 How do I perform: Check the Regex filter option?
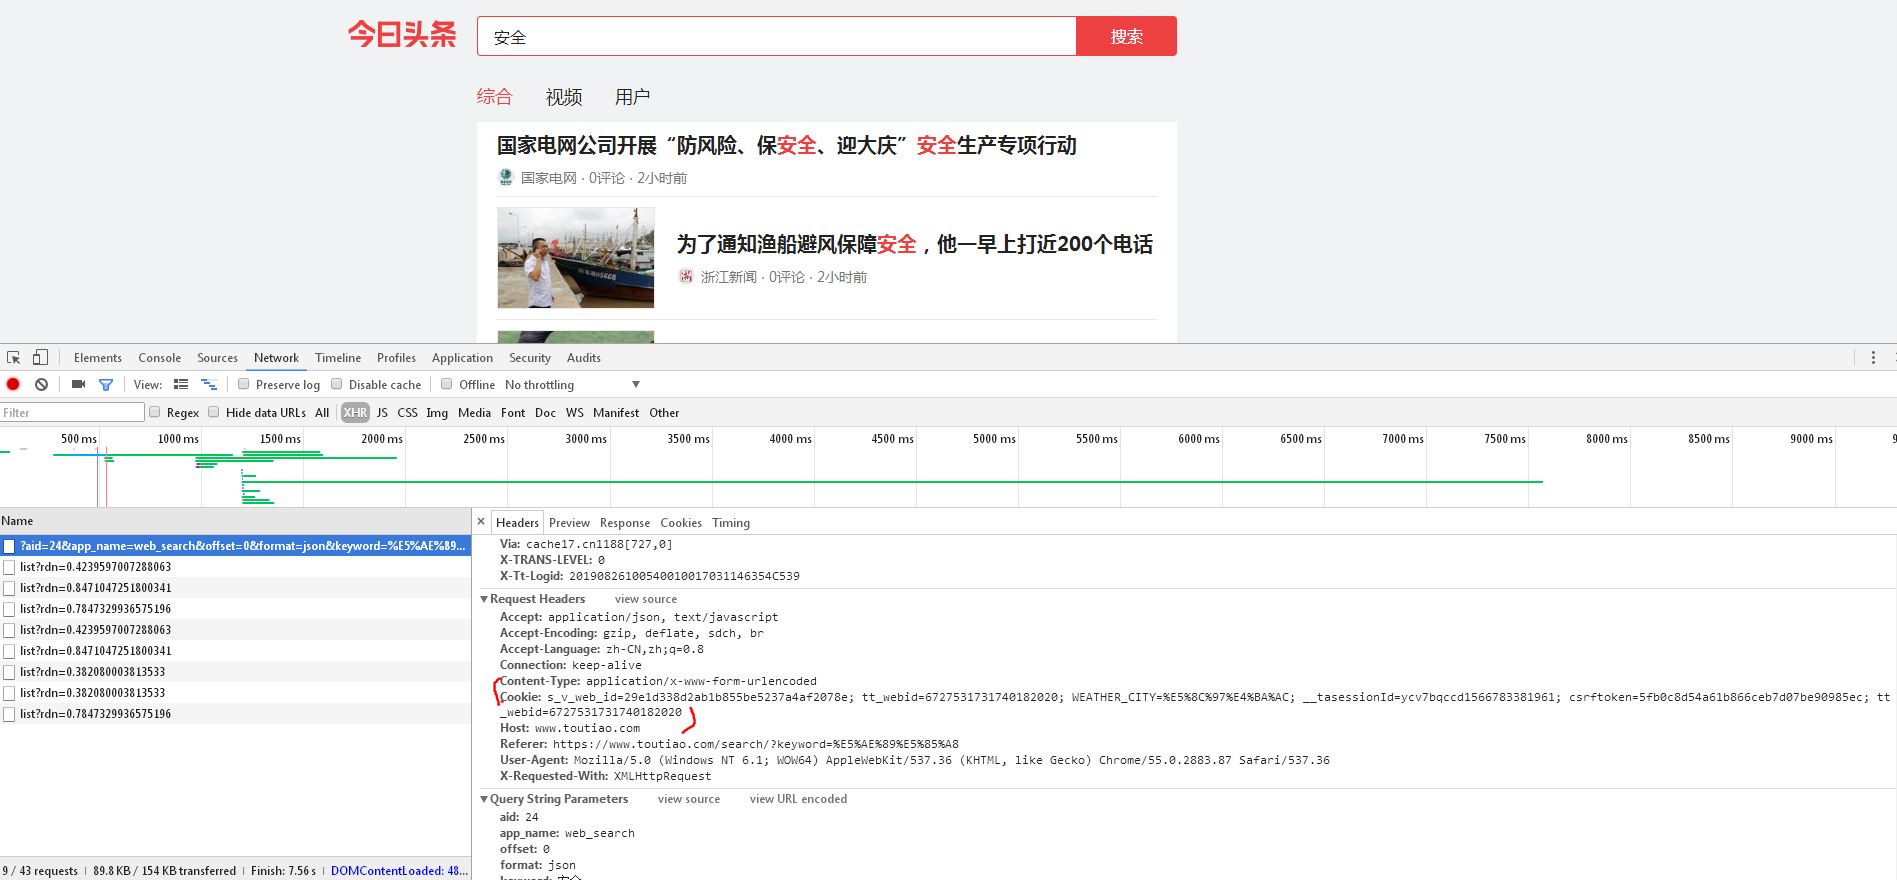[x=154, y=412]
